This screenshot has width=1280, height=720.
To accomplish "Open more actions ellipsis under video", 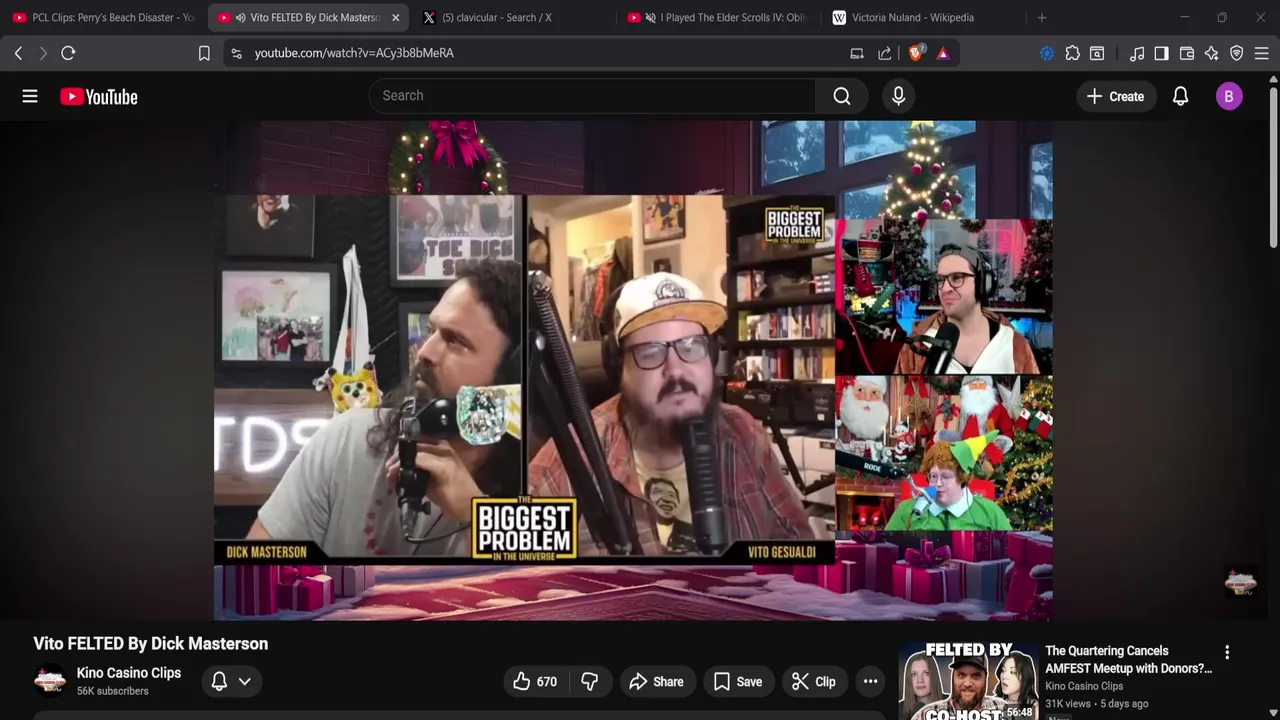I will click(x=870, y=682).
